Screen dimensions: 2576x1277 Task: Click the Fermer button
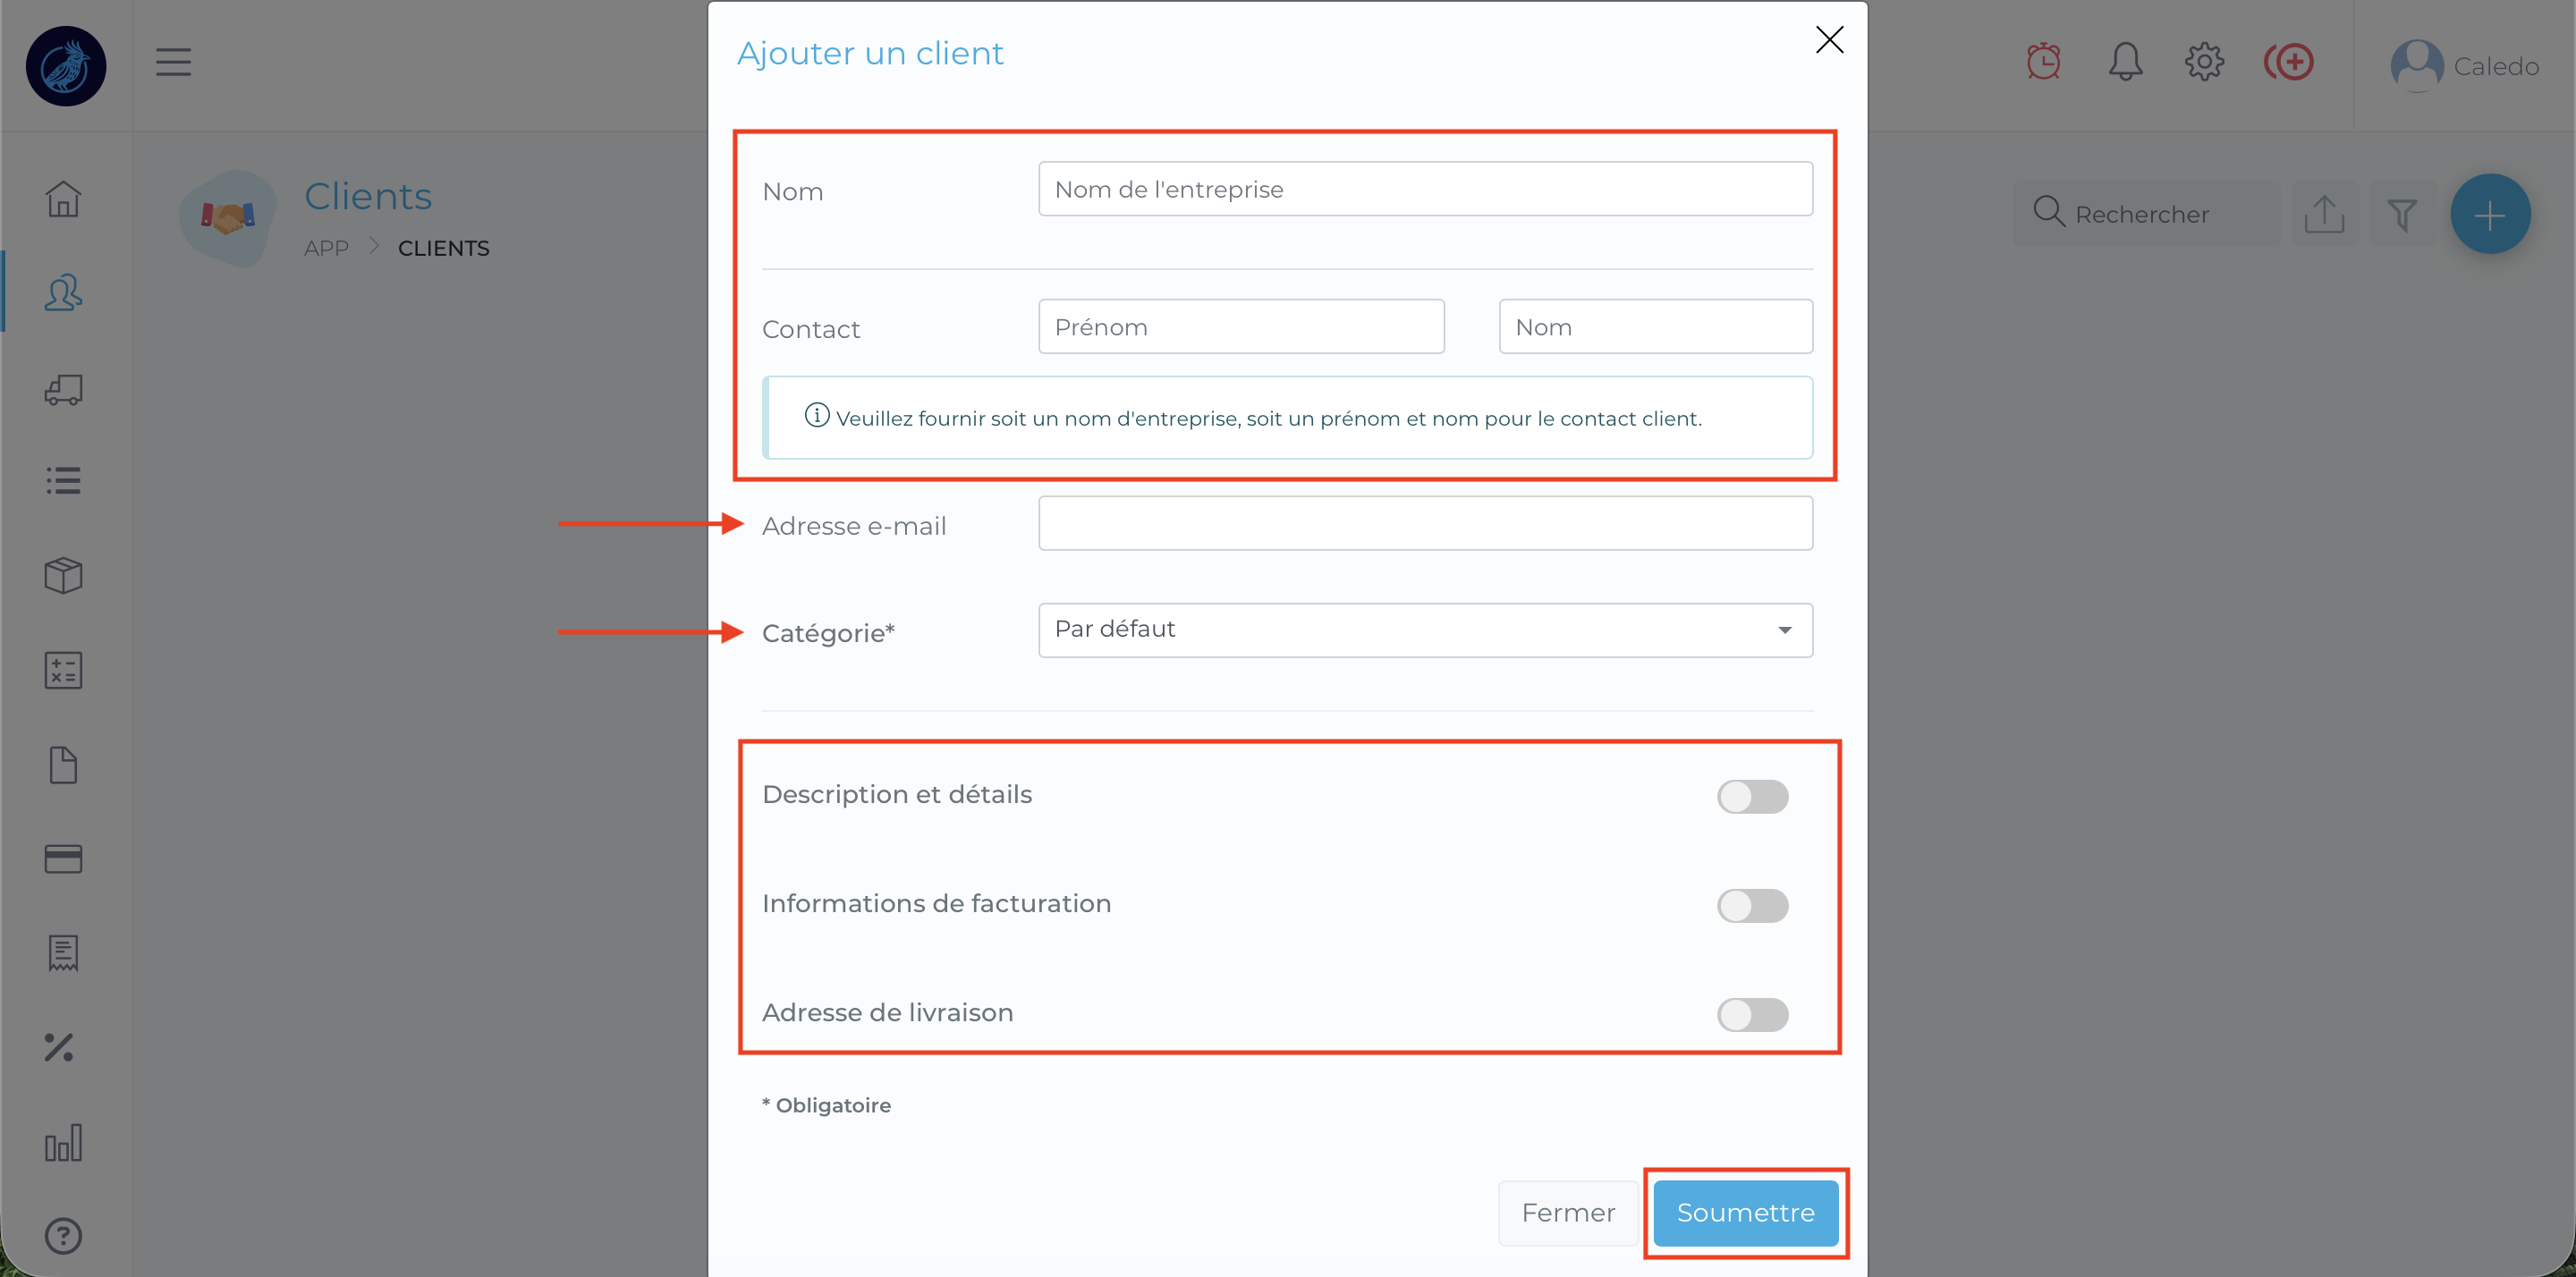click(x=1567, y=1213)
